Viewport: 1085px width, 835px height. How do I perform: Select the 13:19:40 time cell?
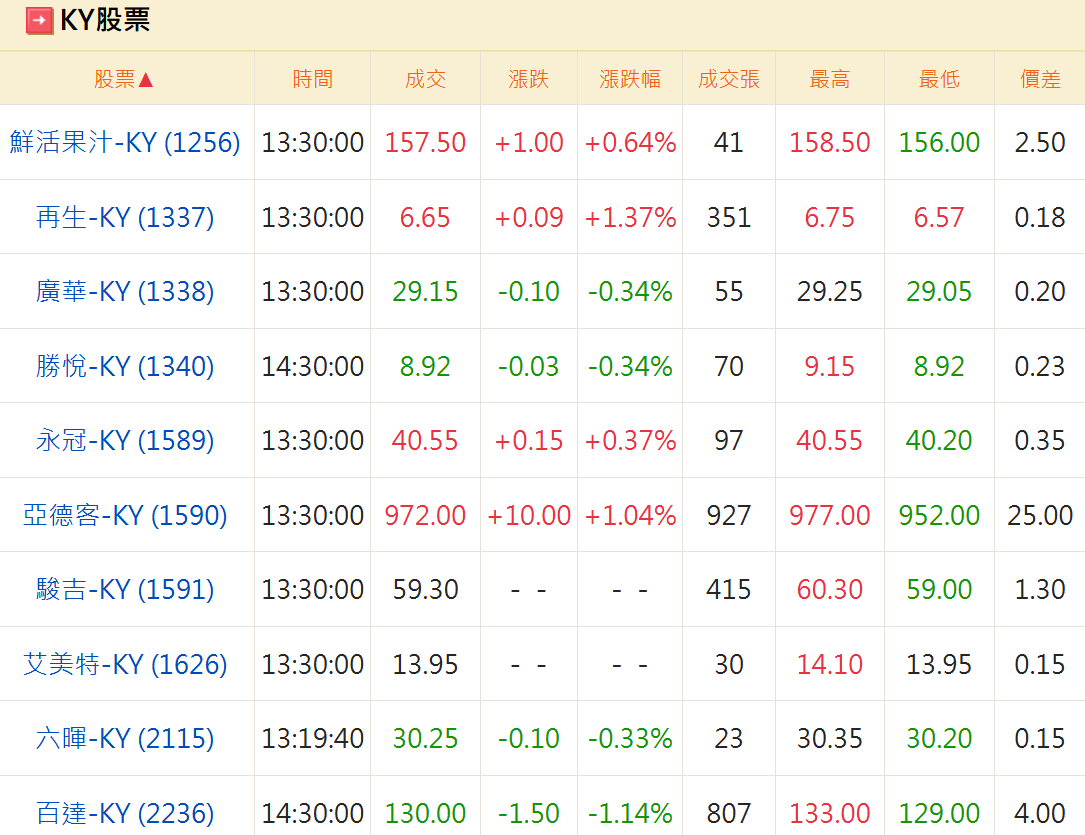click(x=313, y=739)
